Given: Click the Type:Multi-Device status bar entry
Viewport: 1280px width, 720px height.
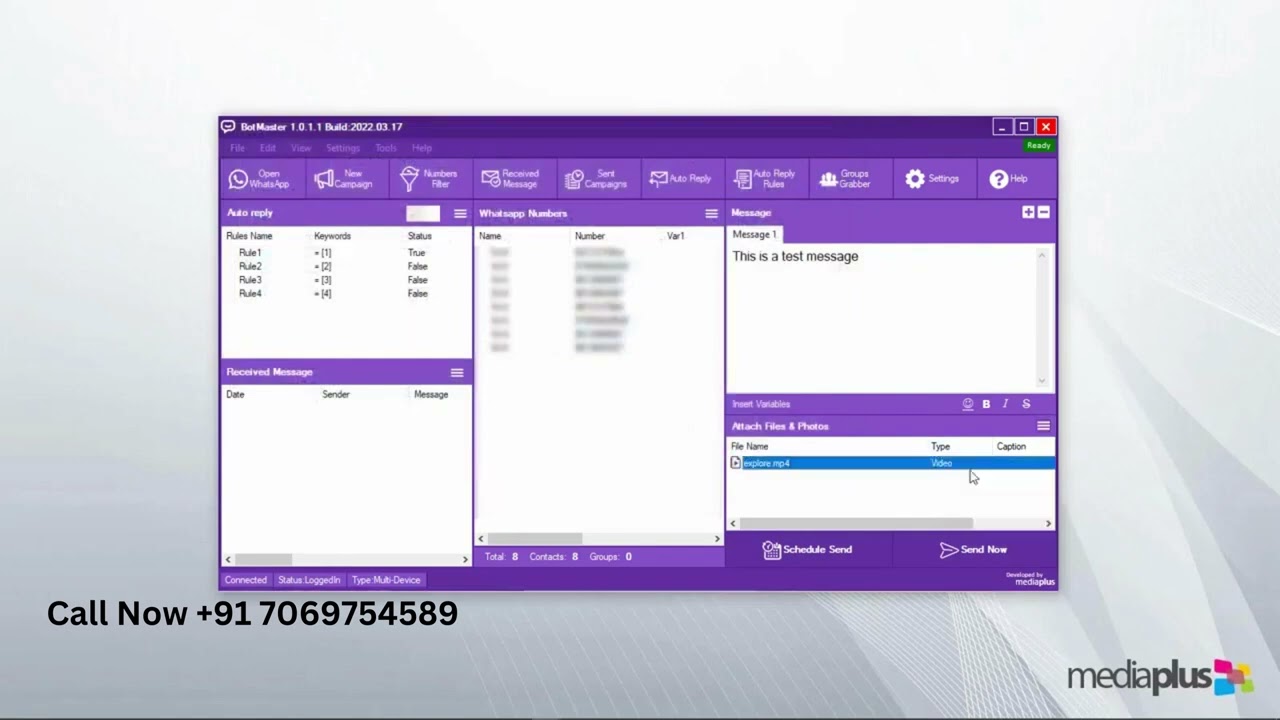Looking at the screenshot, I should click(x=386, y=580).
